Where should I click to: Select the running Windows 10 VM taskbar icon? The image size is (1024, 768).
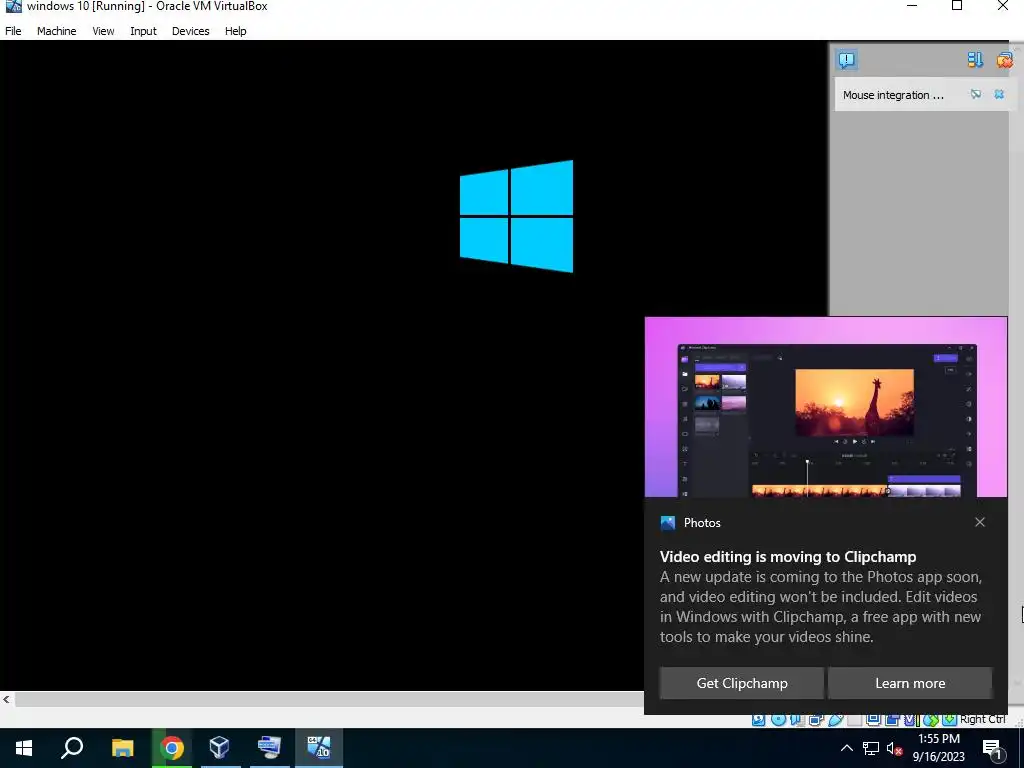(x=319, y=748)
